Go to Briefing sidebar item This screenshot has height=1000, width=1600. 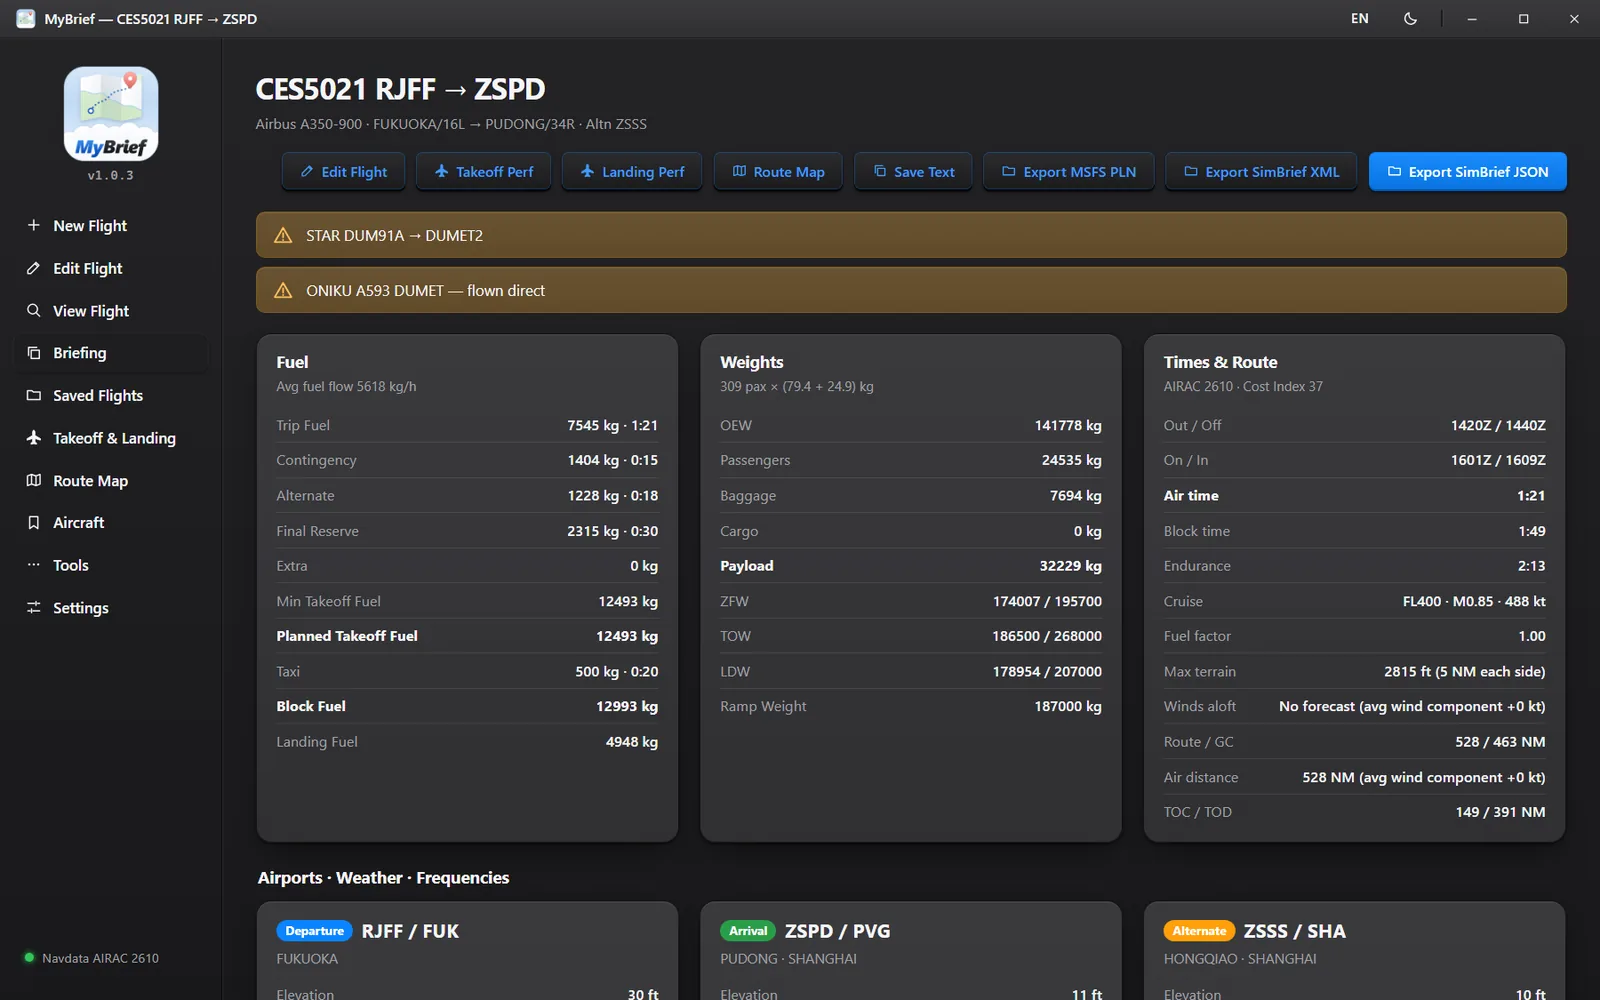(x=110, y=353)
